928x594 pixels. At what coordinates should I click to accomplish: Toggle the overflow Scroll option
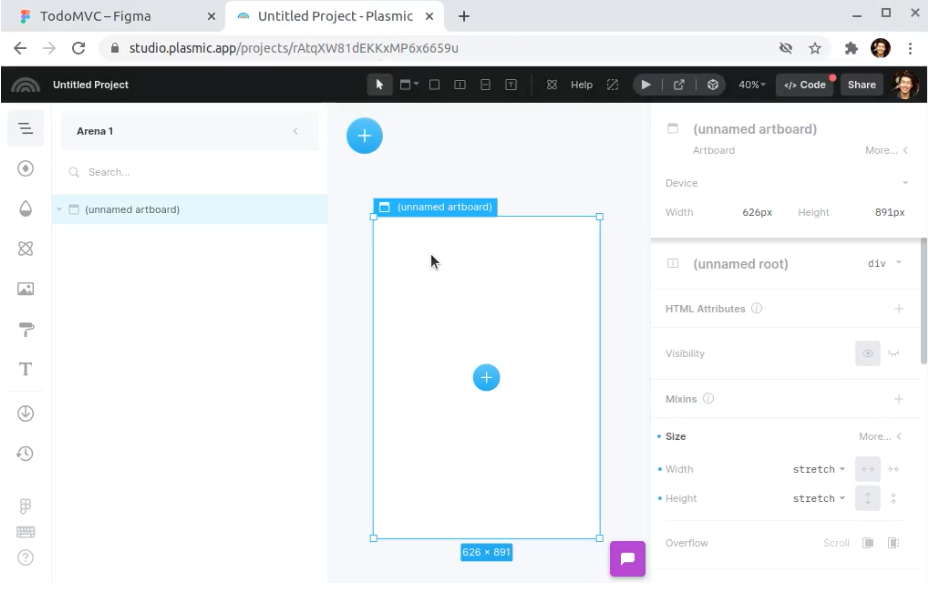(835, 543)
